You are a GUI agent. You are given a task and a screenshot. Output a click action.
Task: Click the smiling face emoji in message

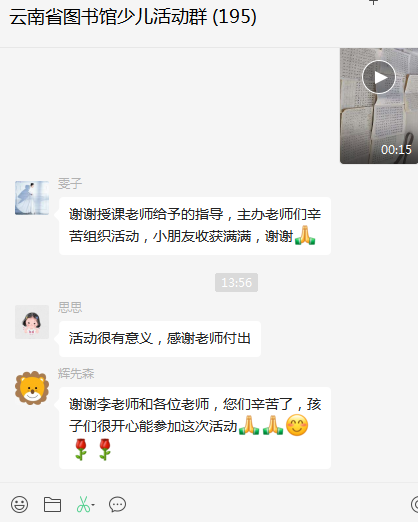point(297,425)
